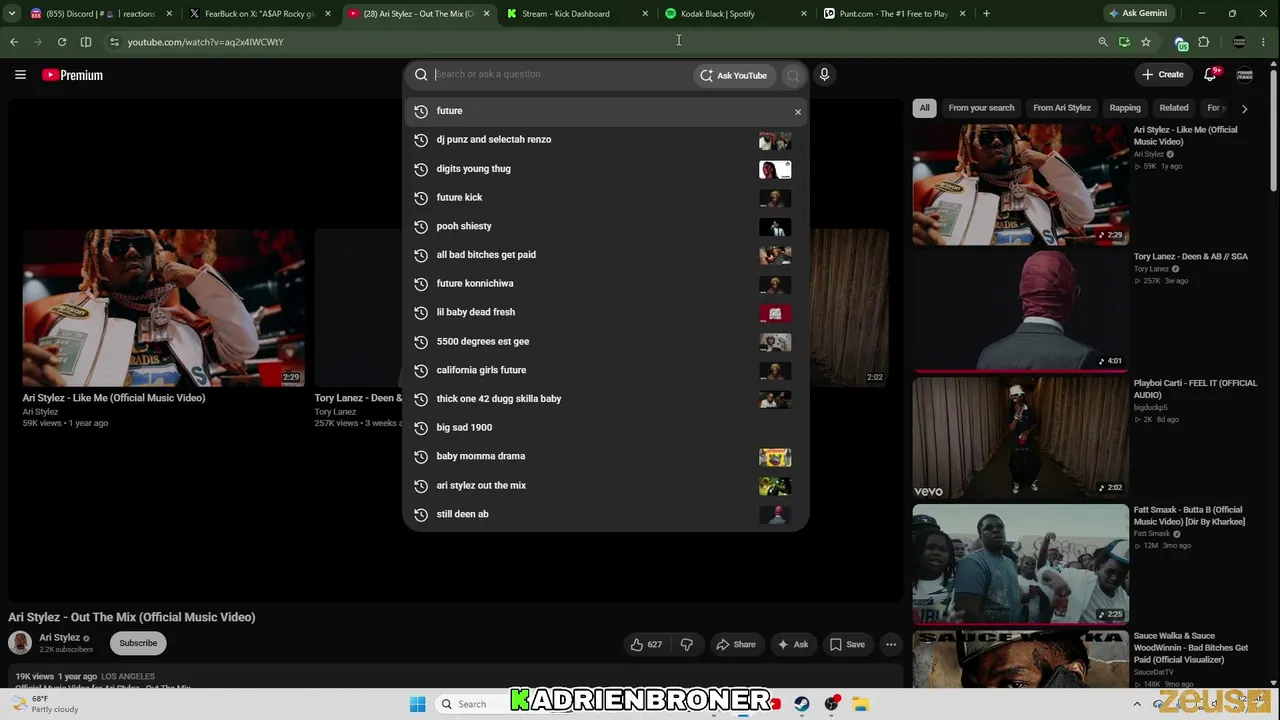Click the browser address bar URL

[205, 42]
